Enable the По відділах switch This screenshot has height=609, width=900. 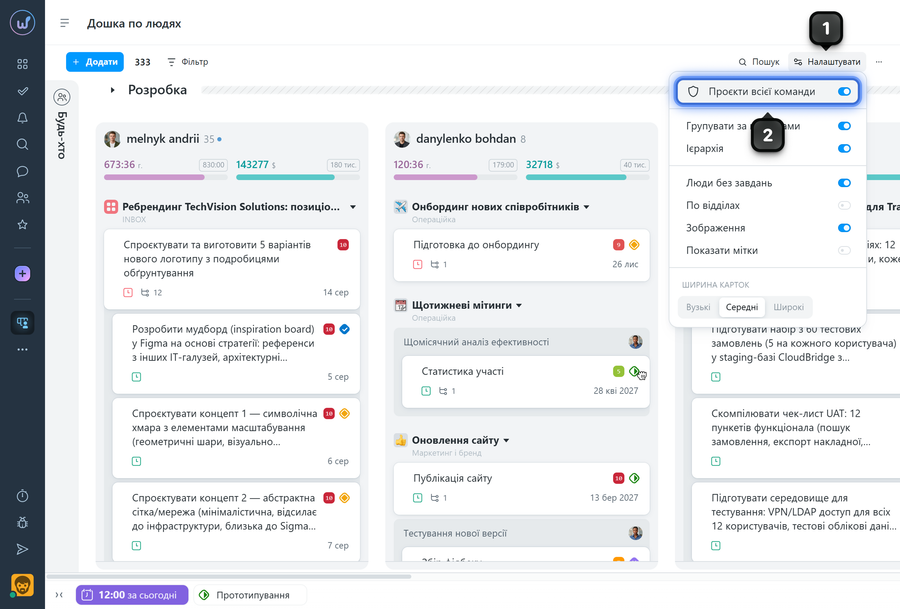844,205
